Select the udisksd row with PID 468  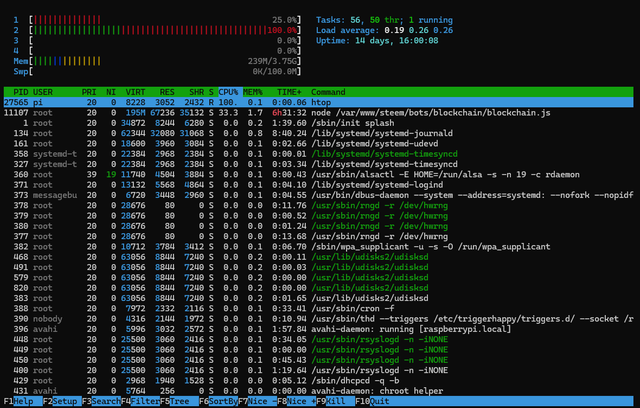[x=318, y=257]
